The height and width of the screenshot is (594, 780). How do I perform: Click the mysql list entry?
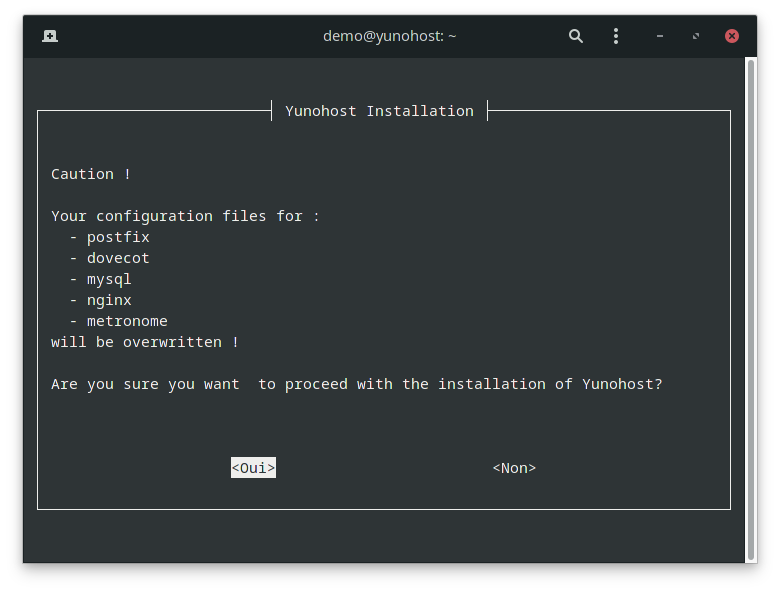click(x=109, y=280)
